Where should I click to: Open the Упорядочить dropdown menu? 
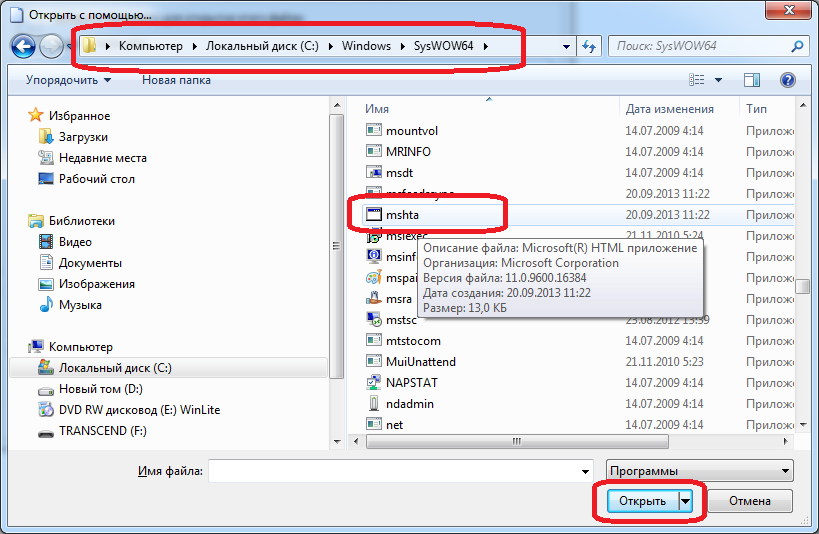68,80
